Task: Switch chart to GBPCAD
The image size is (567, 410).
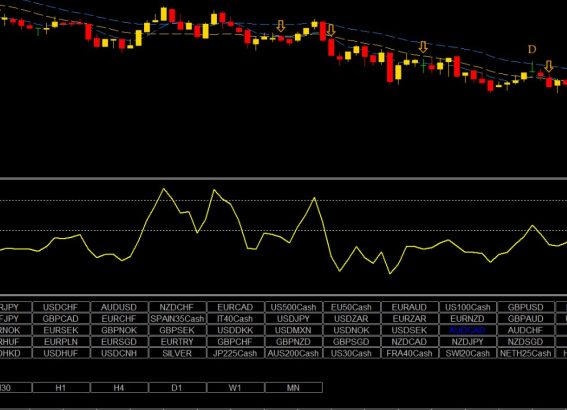Action: coord(61,319)
